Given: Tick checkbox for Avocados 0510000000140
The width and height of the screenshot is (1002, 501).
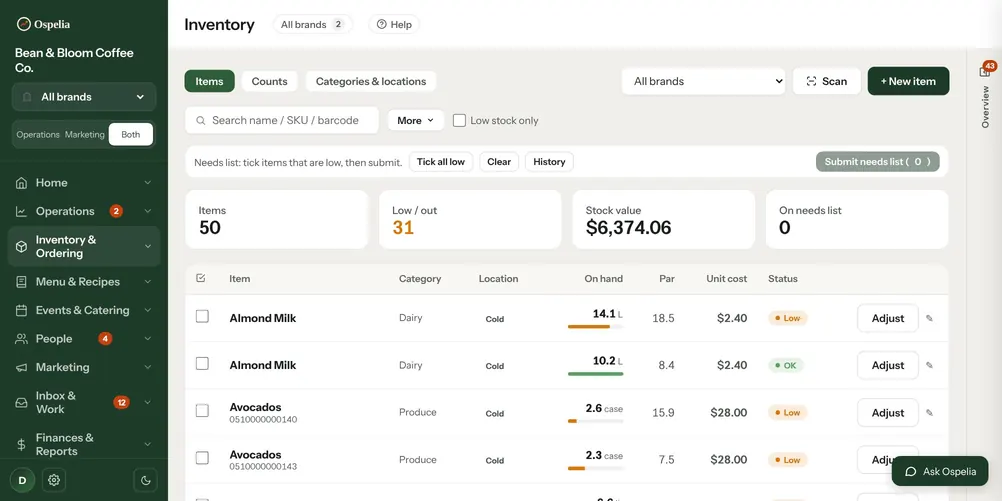Looking at the screenshot, I should point(202,411).
